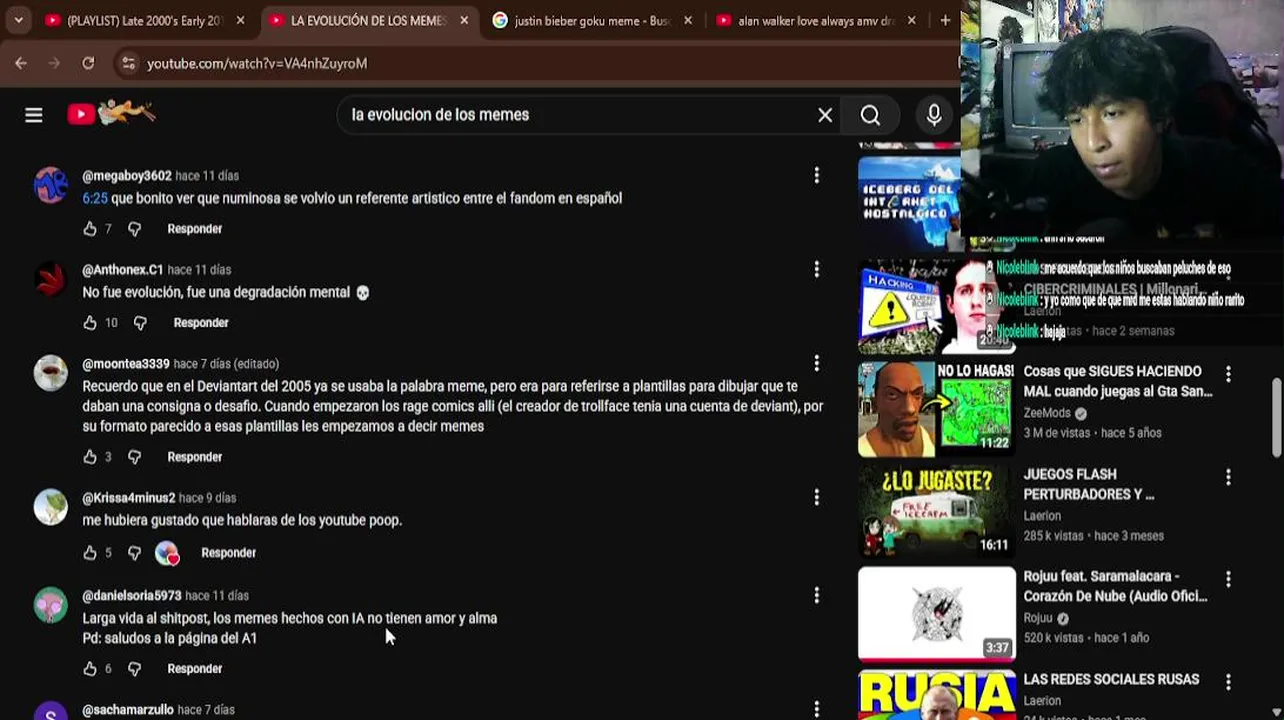Open @sachamarzullo channel handle

[128, 710]
